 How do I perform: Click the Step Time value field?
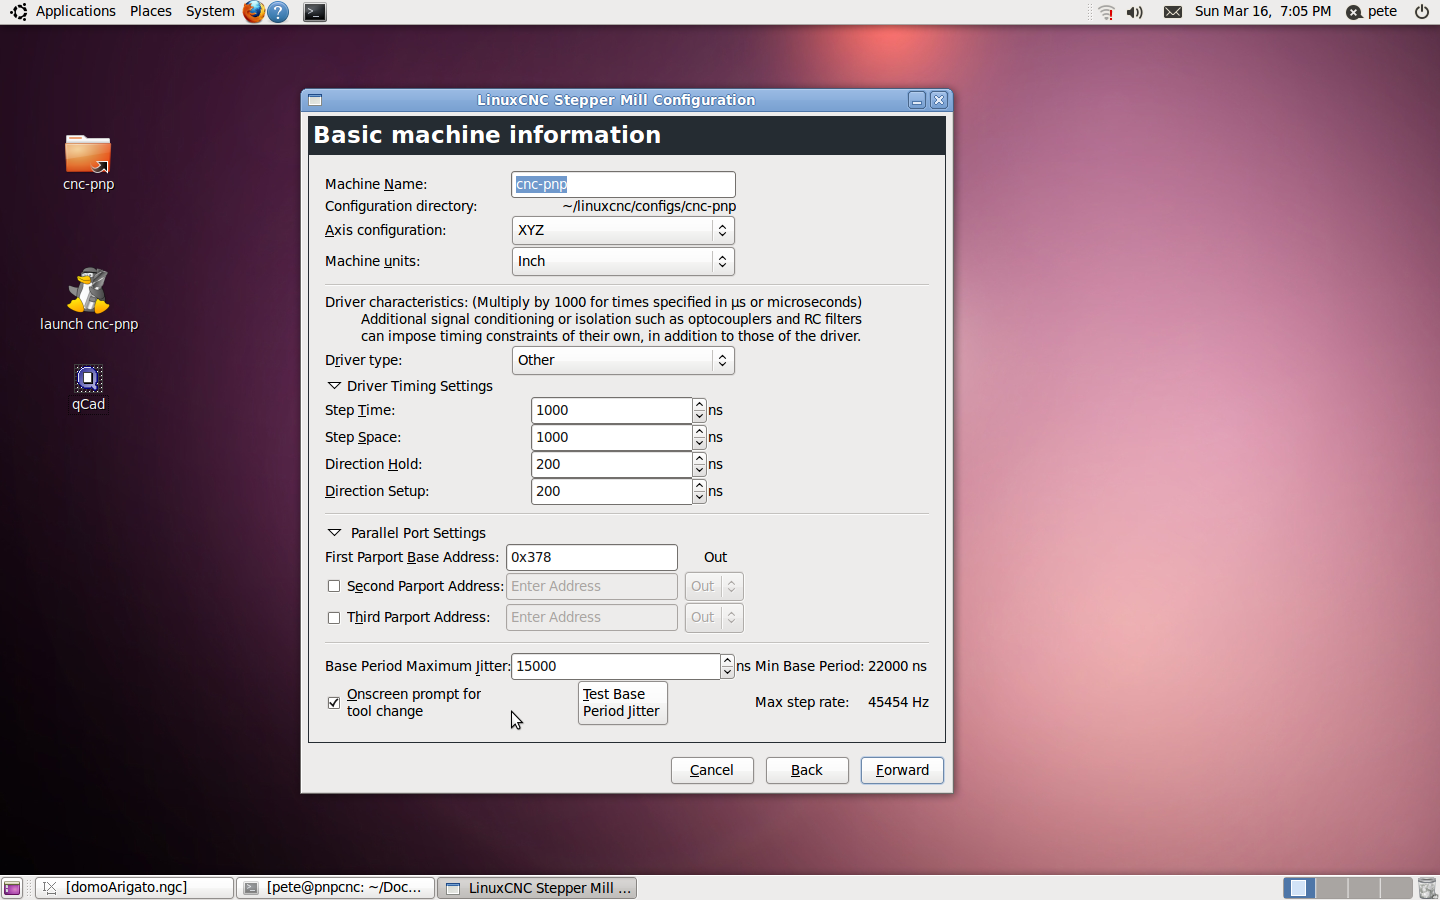click(x=611, y=411)
